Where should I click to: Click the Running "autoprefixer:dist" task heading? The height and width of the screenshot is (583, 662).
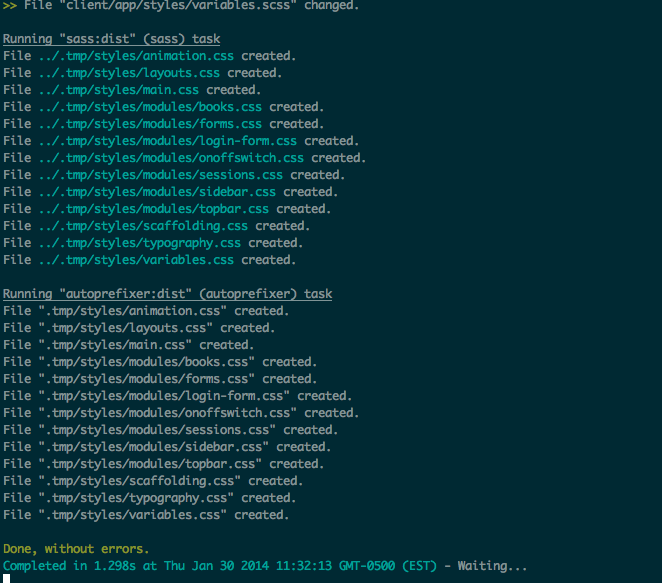[168, 294]
